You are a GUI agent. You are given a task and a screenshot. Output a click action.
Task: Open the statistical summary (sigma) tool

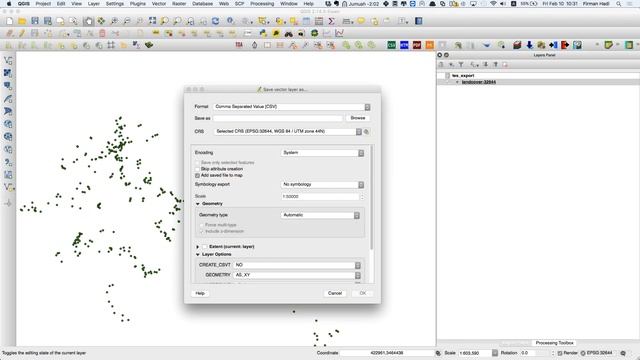point(331,21)
